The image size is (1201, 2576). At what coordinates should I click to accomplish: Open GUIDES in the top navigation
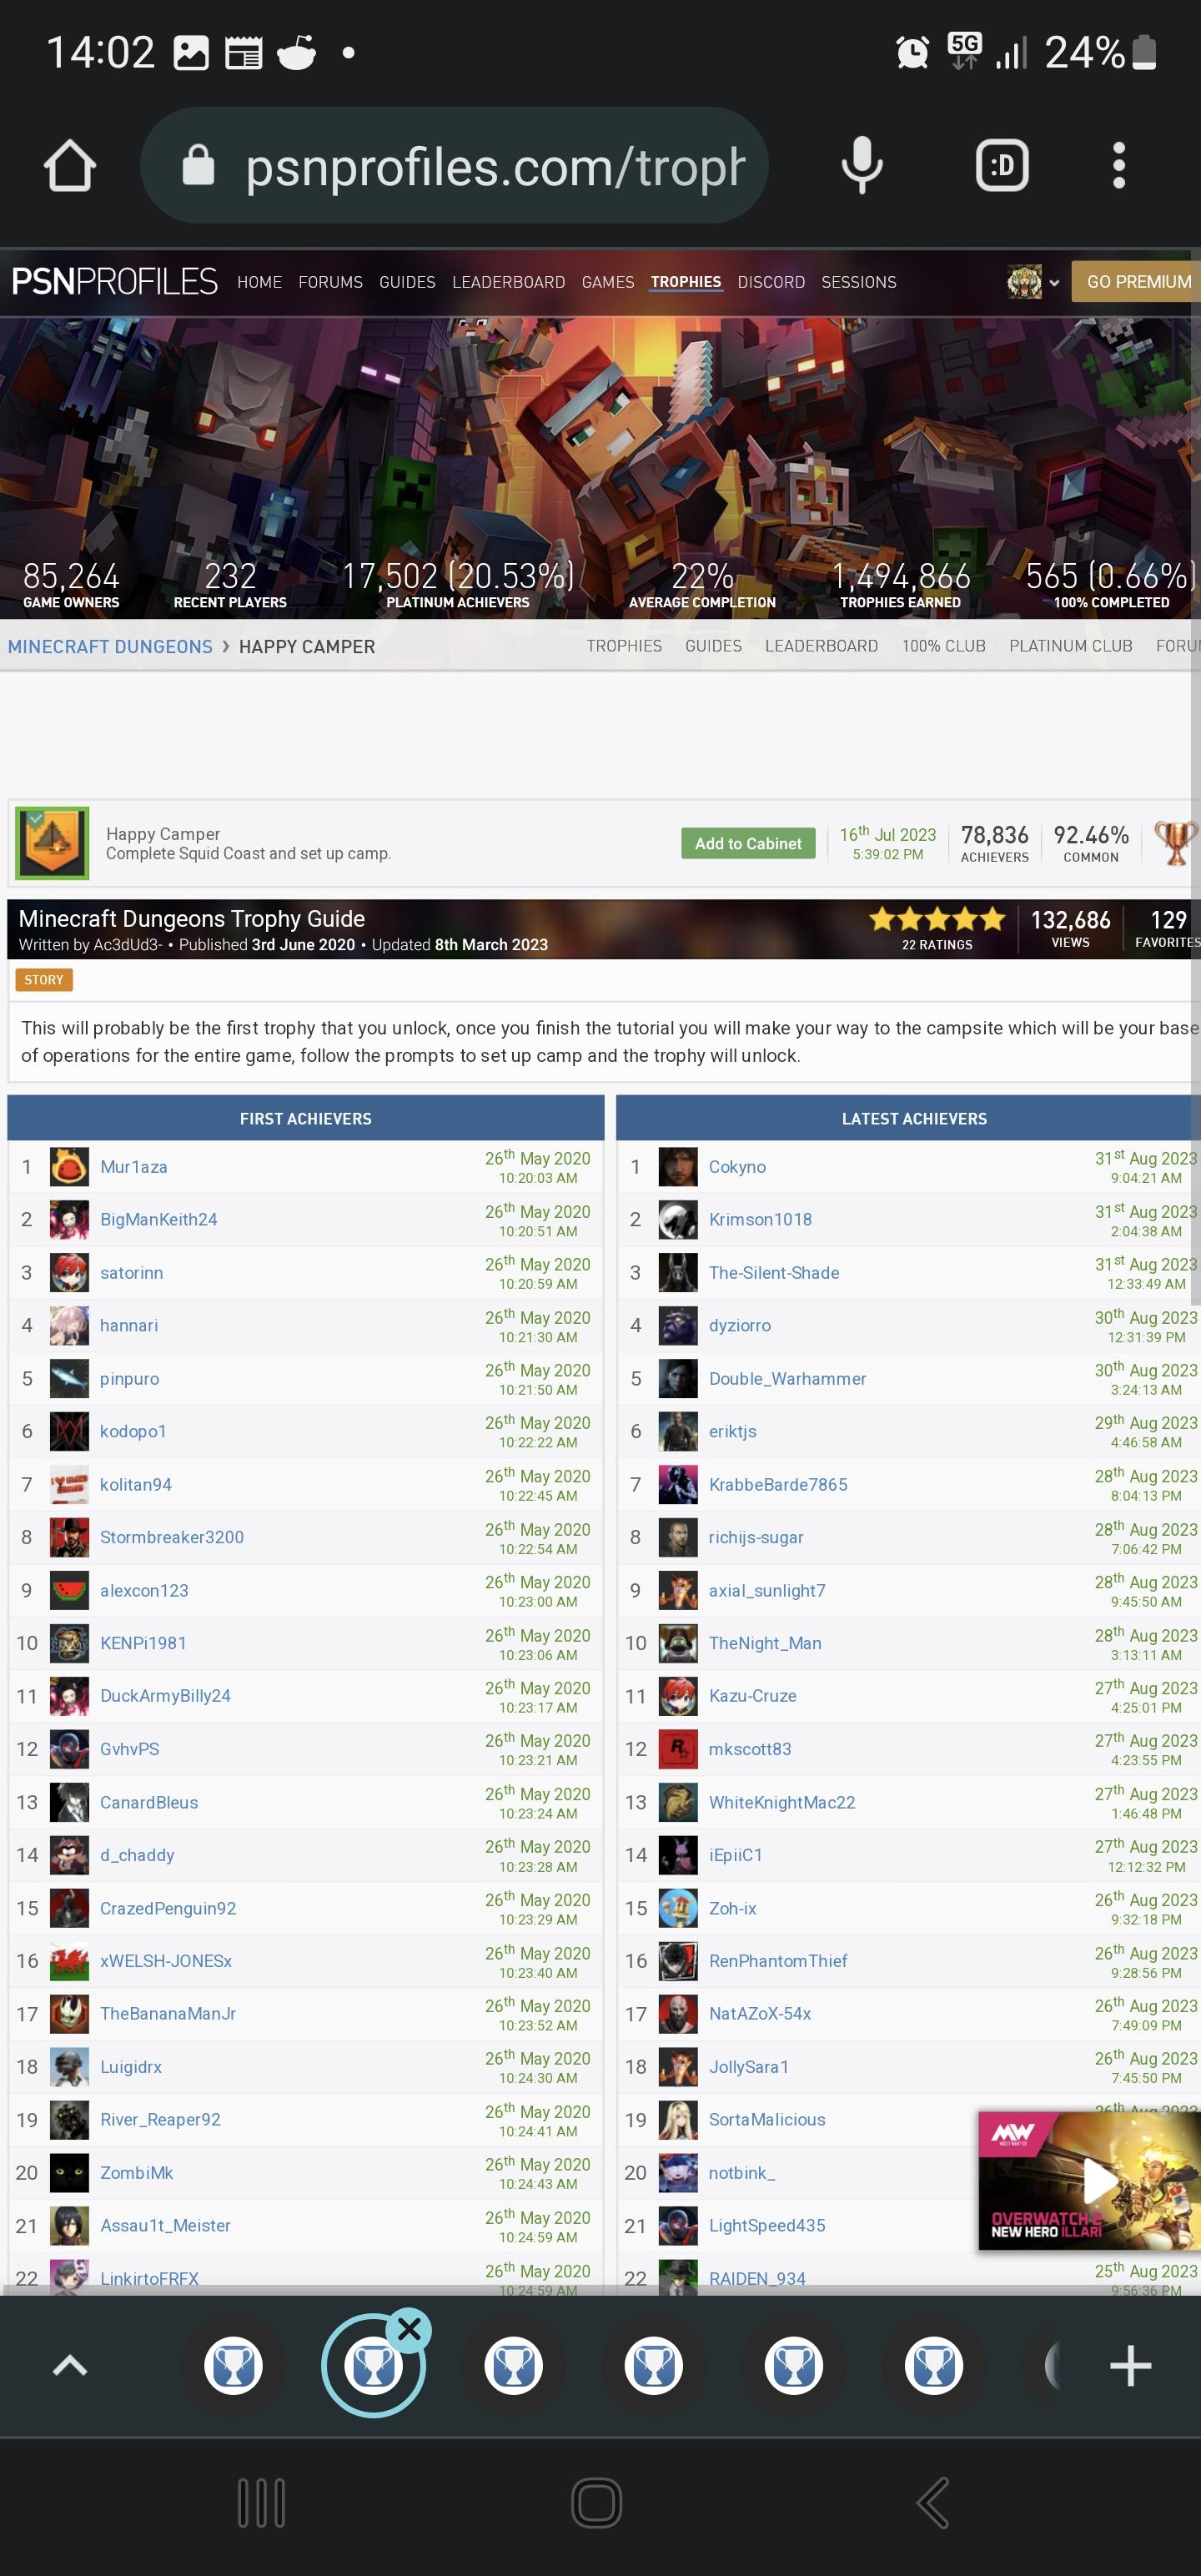[407, 282]
